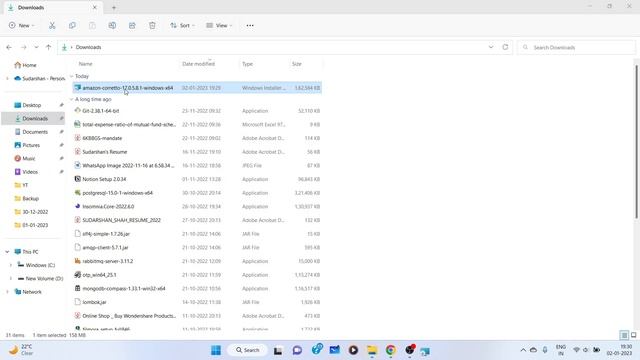Open recent locations dropdown arrow
Viewport: 640px width, 360px height.
[x=36, y=47]
